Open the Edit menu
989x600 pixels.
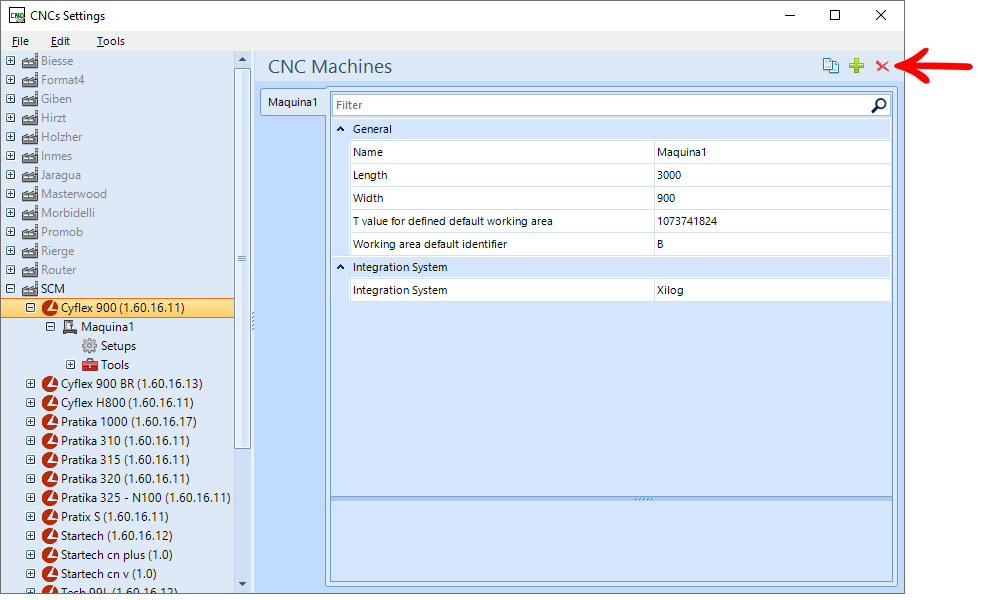pyautogui.click(x=60, y=41)
